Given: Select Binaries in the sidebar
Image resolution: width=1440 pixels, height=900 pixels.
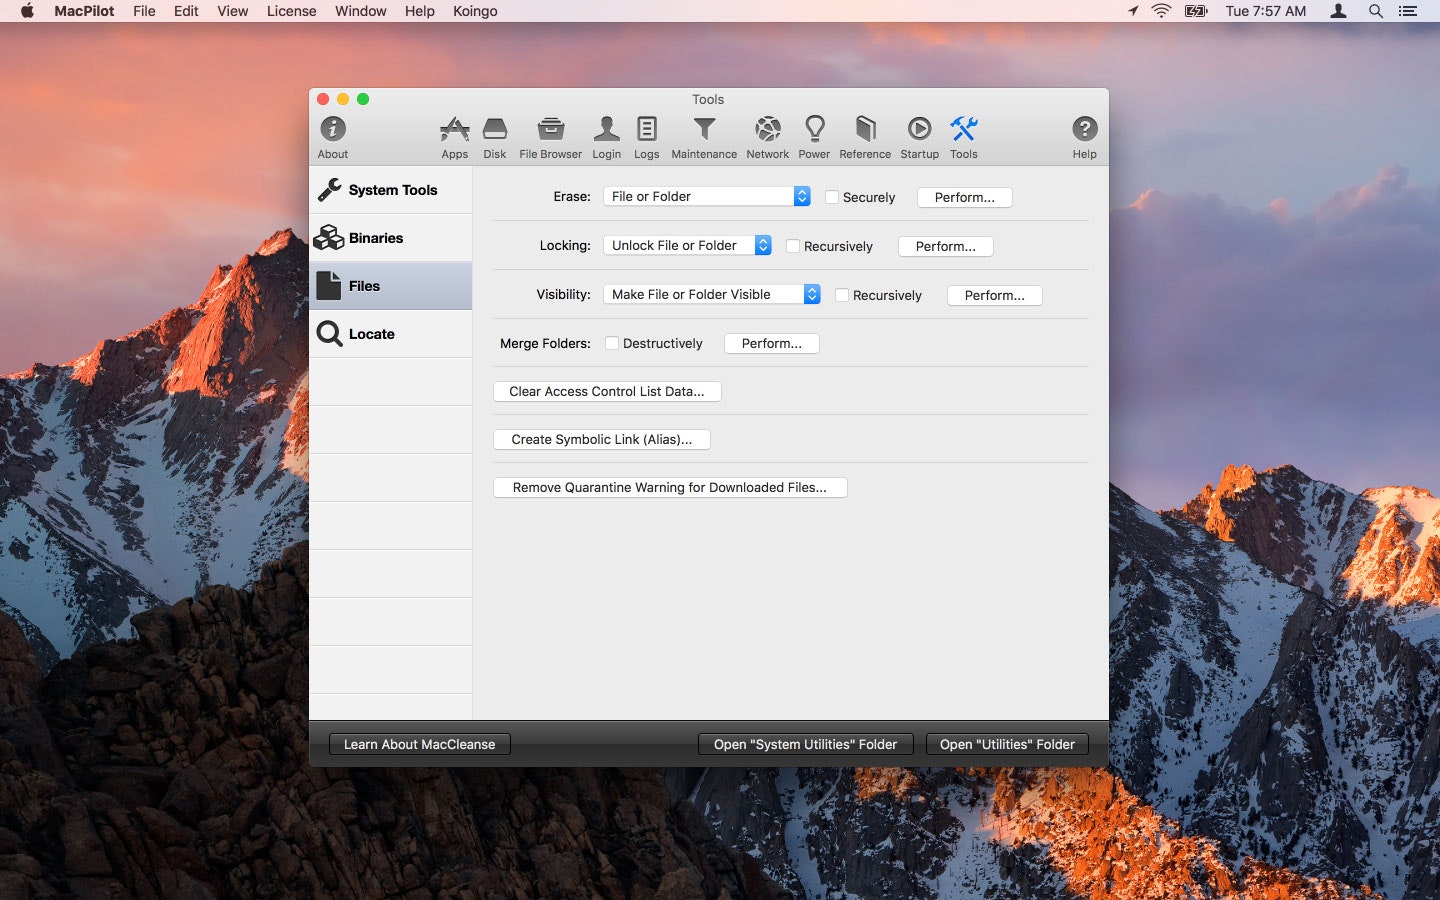Looking at the screenshot, I should pos(375,237).
